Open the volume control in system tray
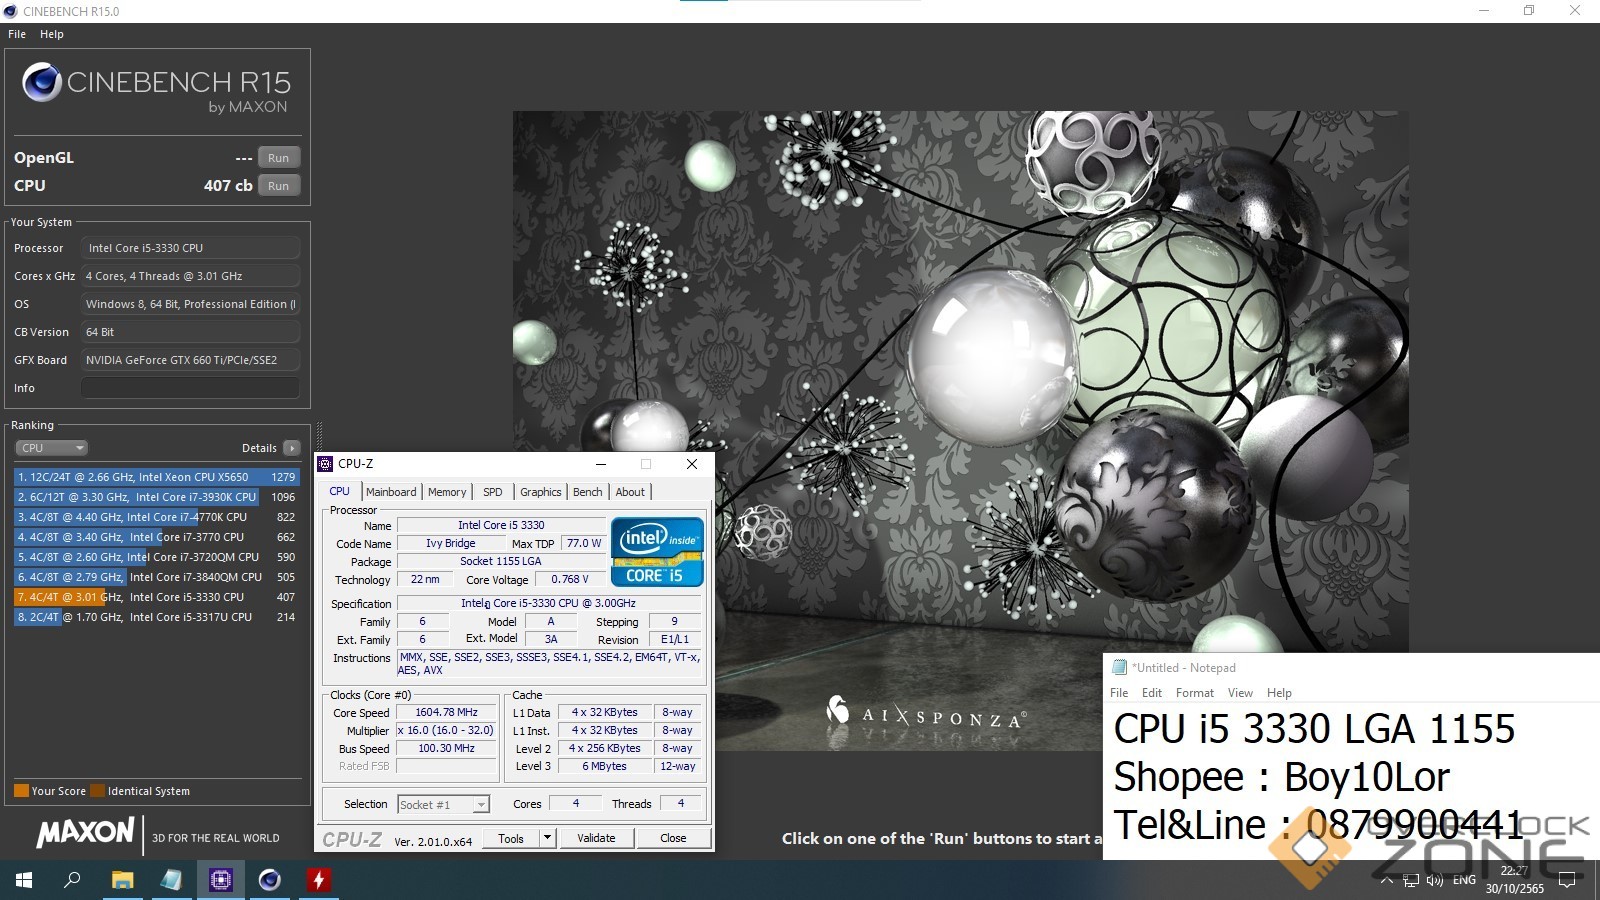The image size is (1600, 900). pyautogui.click(x=1435, y=880)
